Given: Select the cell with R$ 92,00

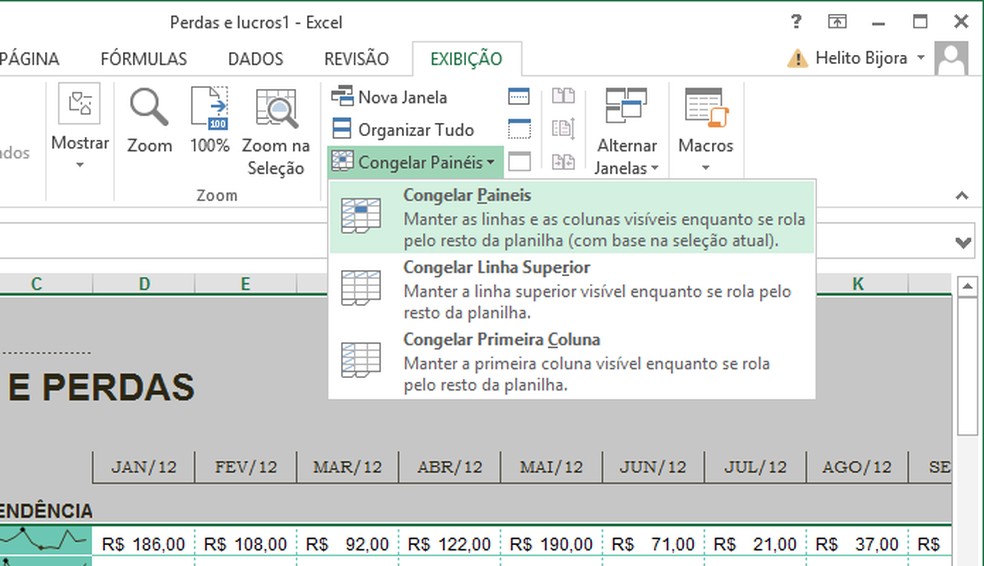Looking at the screenshot, I should click(x=347, y=543).
